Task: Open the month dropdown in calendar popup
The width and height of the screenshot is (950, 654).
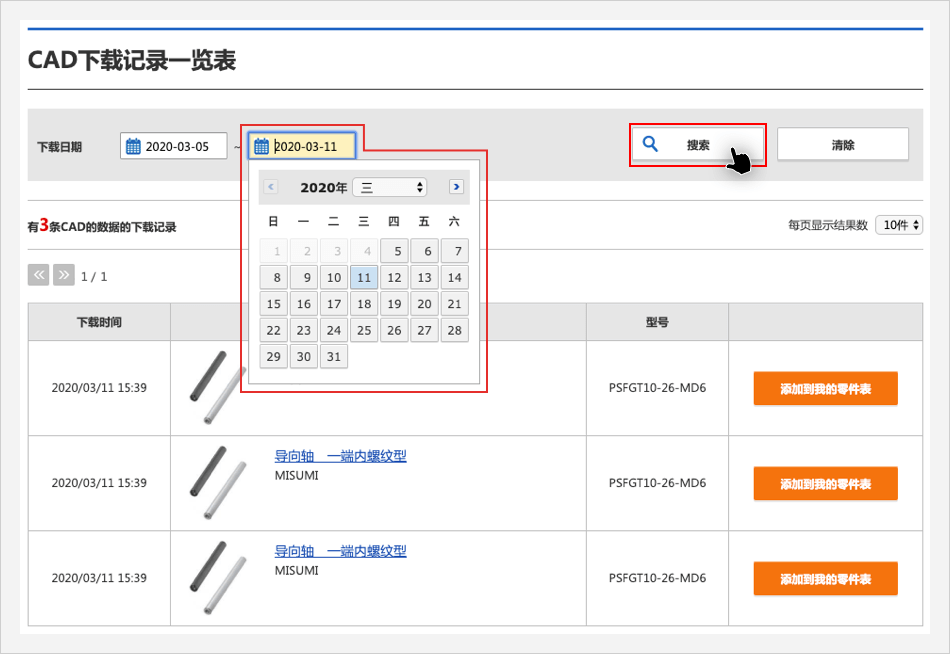Action: tap(389, 187)
